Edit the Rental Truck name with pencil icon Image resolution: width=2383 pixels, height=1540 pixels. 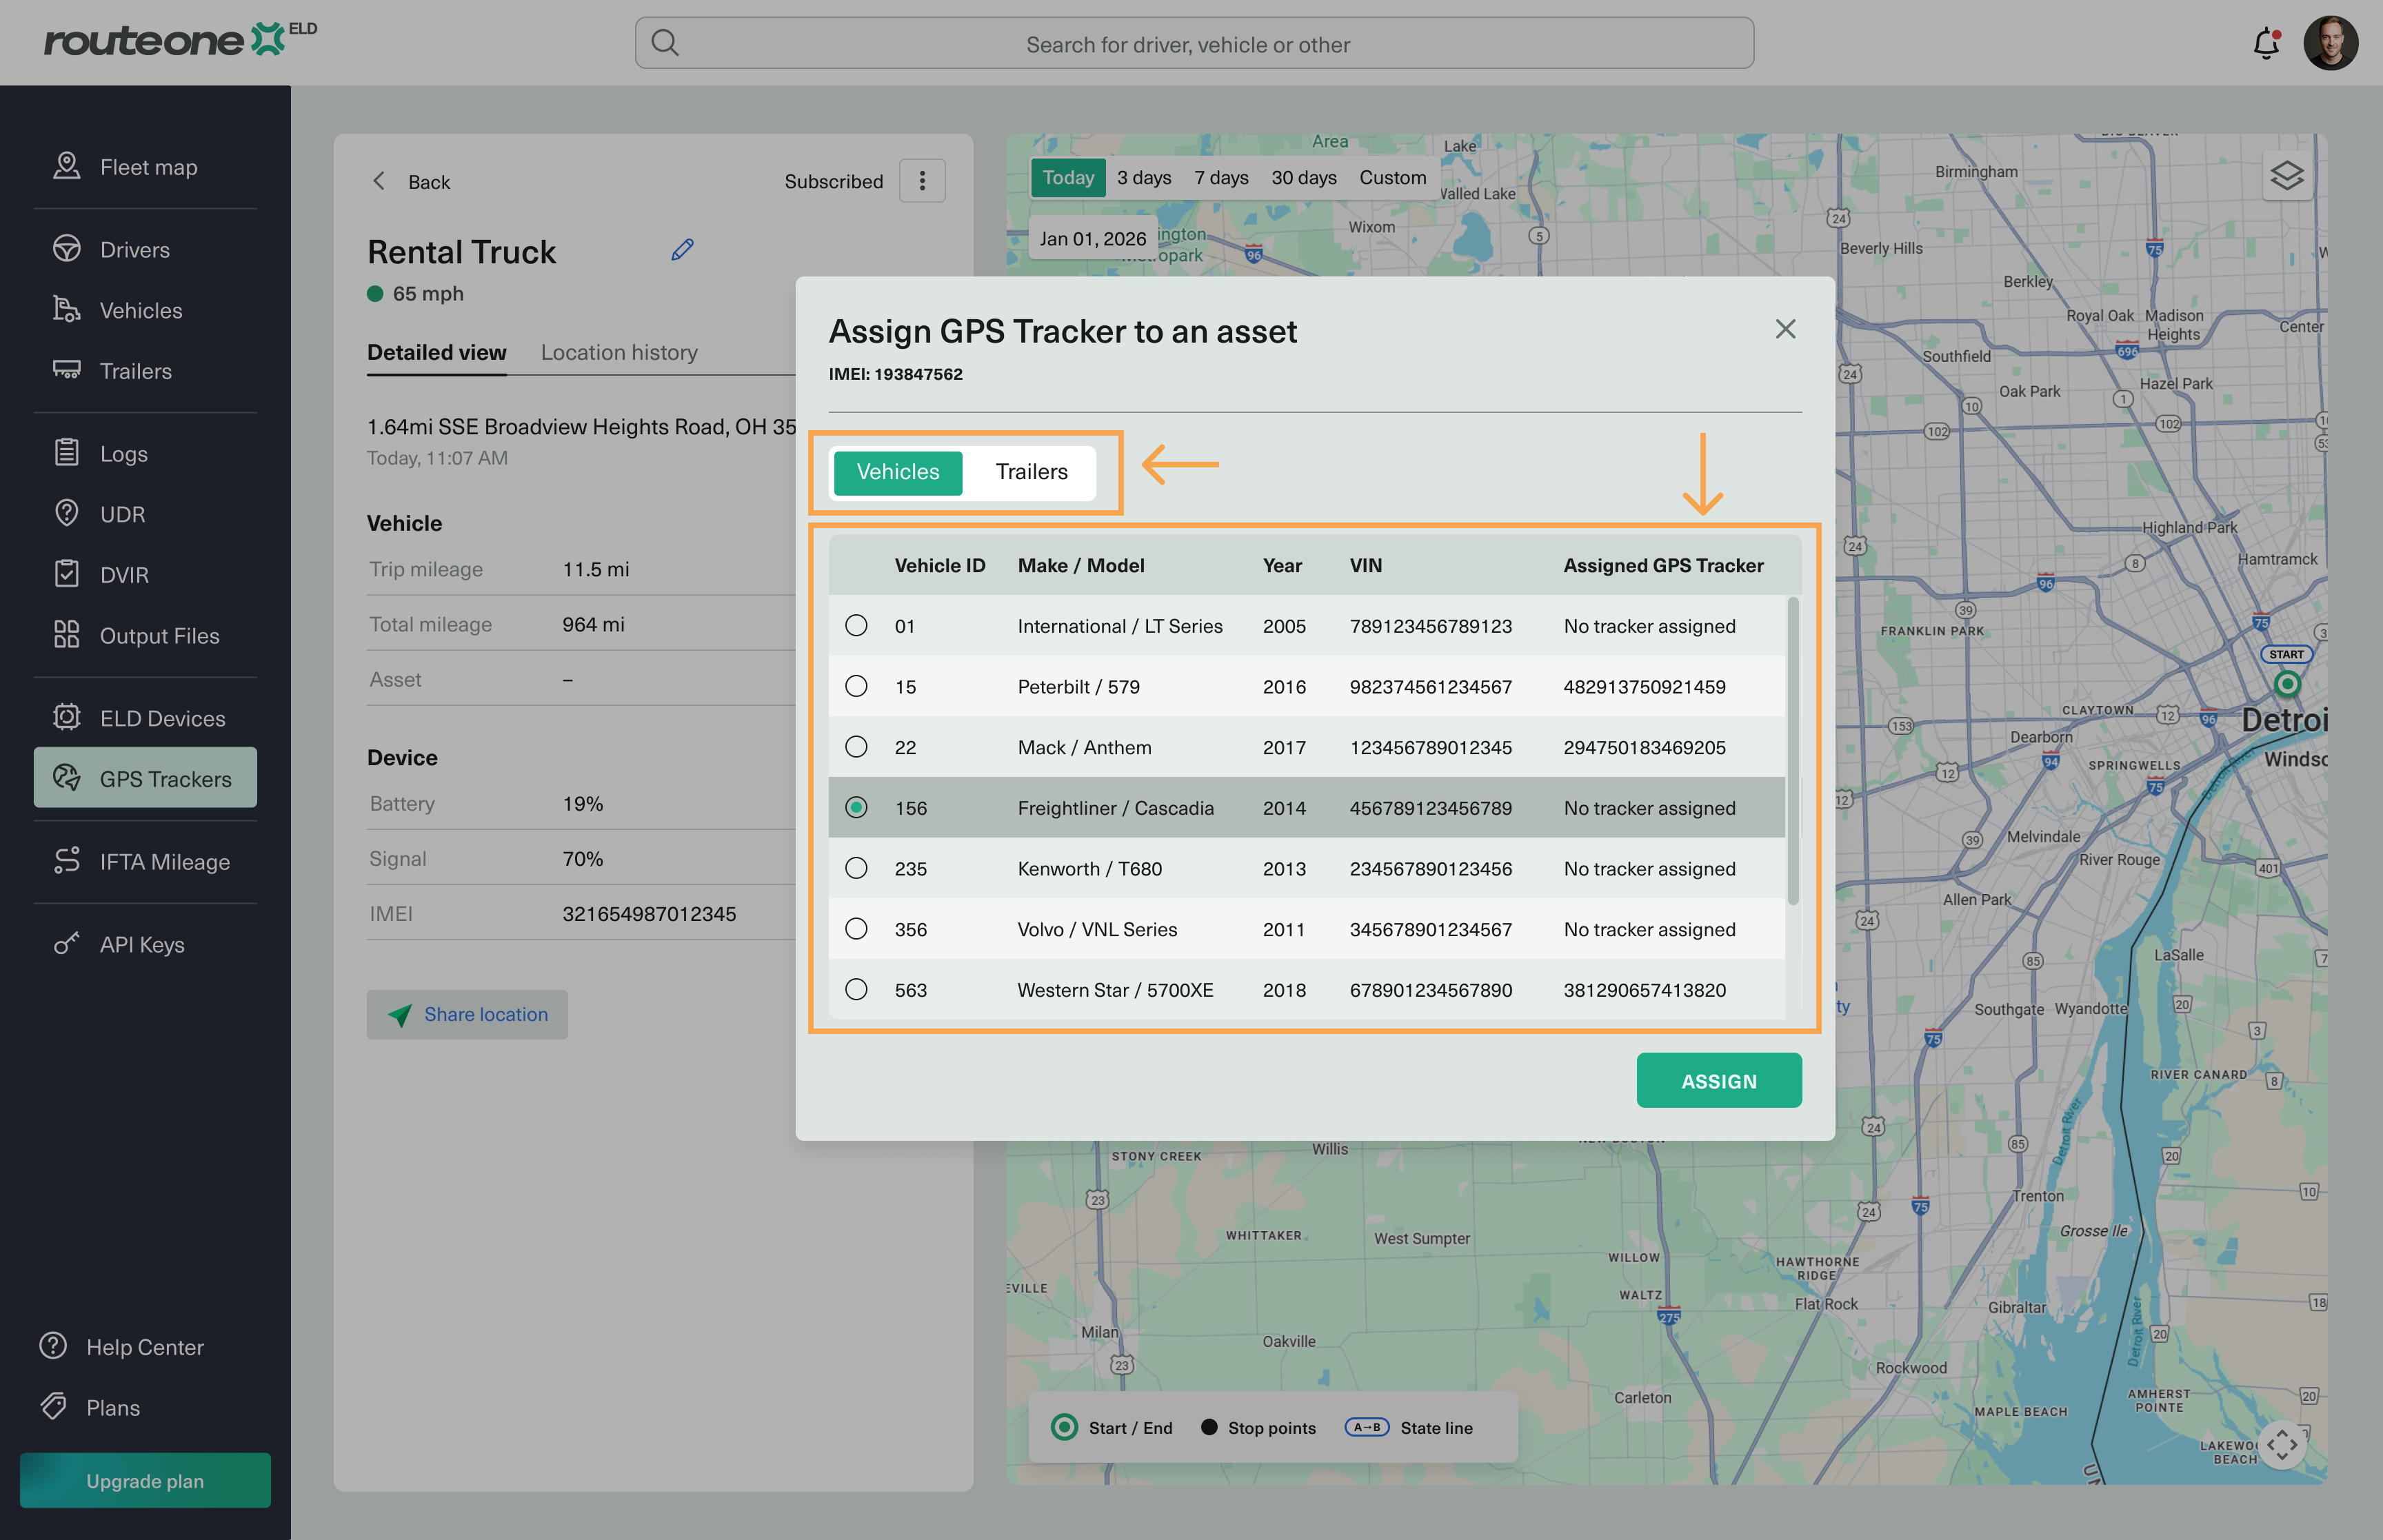[683, 250]
